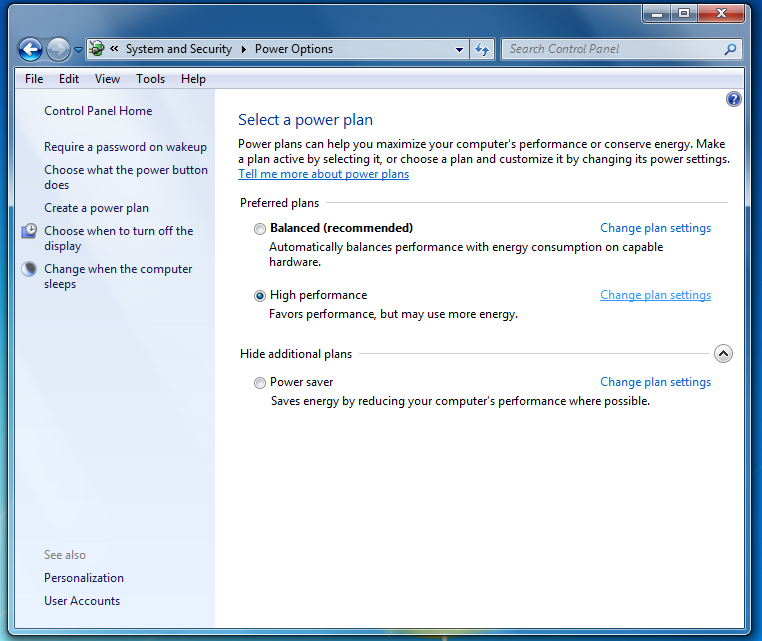This screenshot has height=641, width=762.
Task: Change plan settings for Power saver
Action: pos(655,382)
